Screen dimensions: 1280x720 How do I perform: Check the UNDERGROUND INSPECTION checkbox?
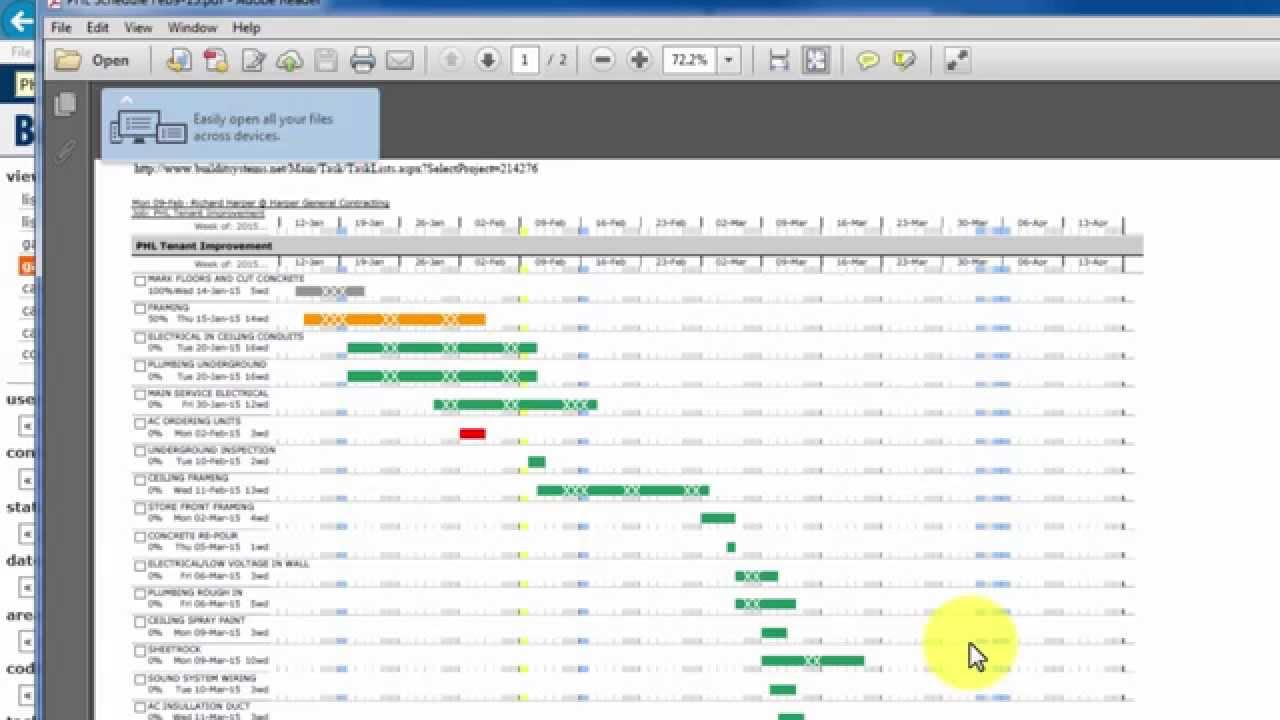(x=140, y=451)
